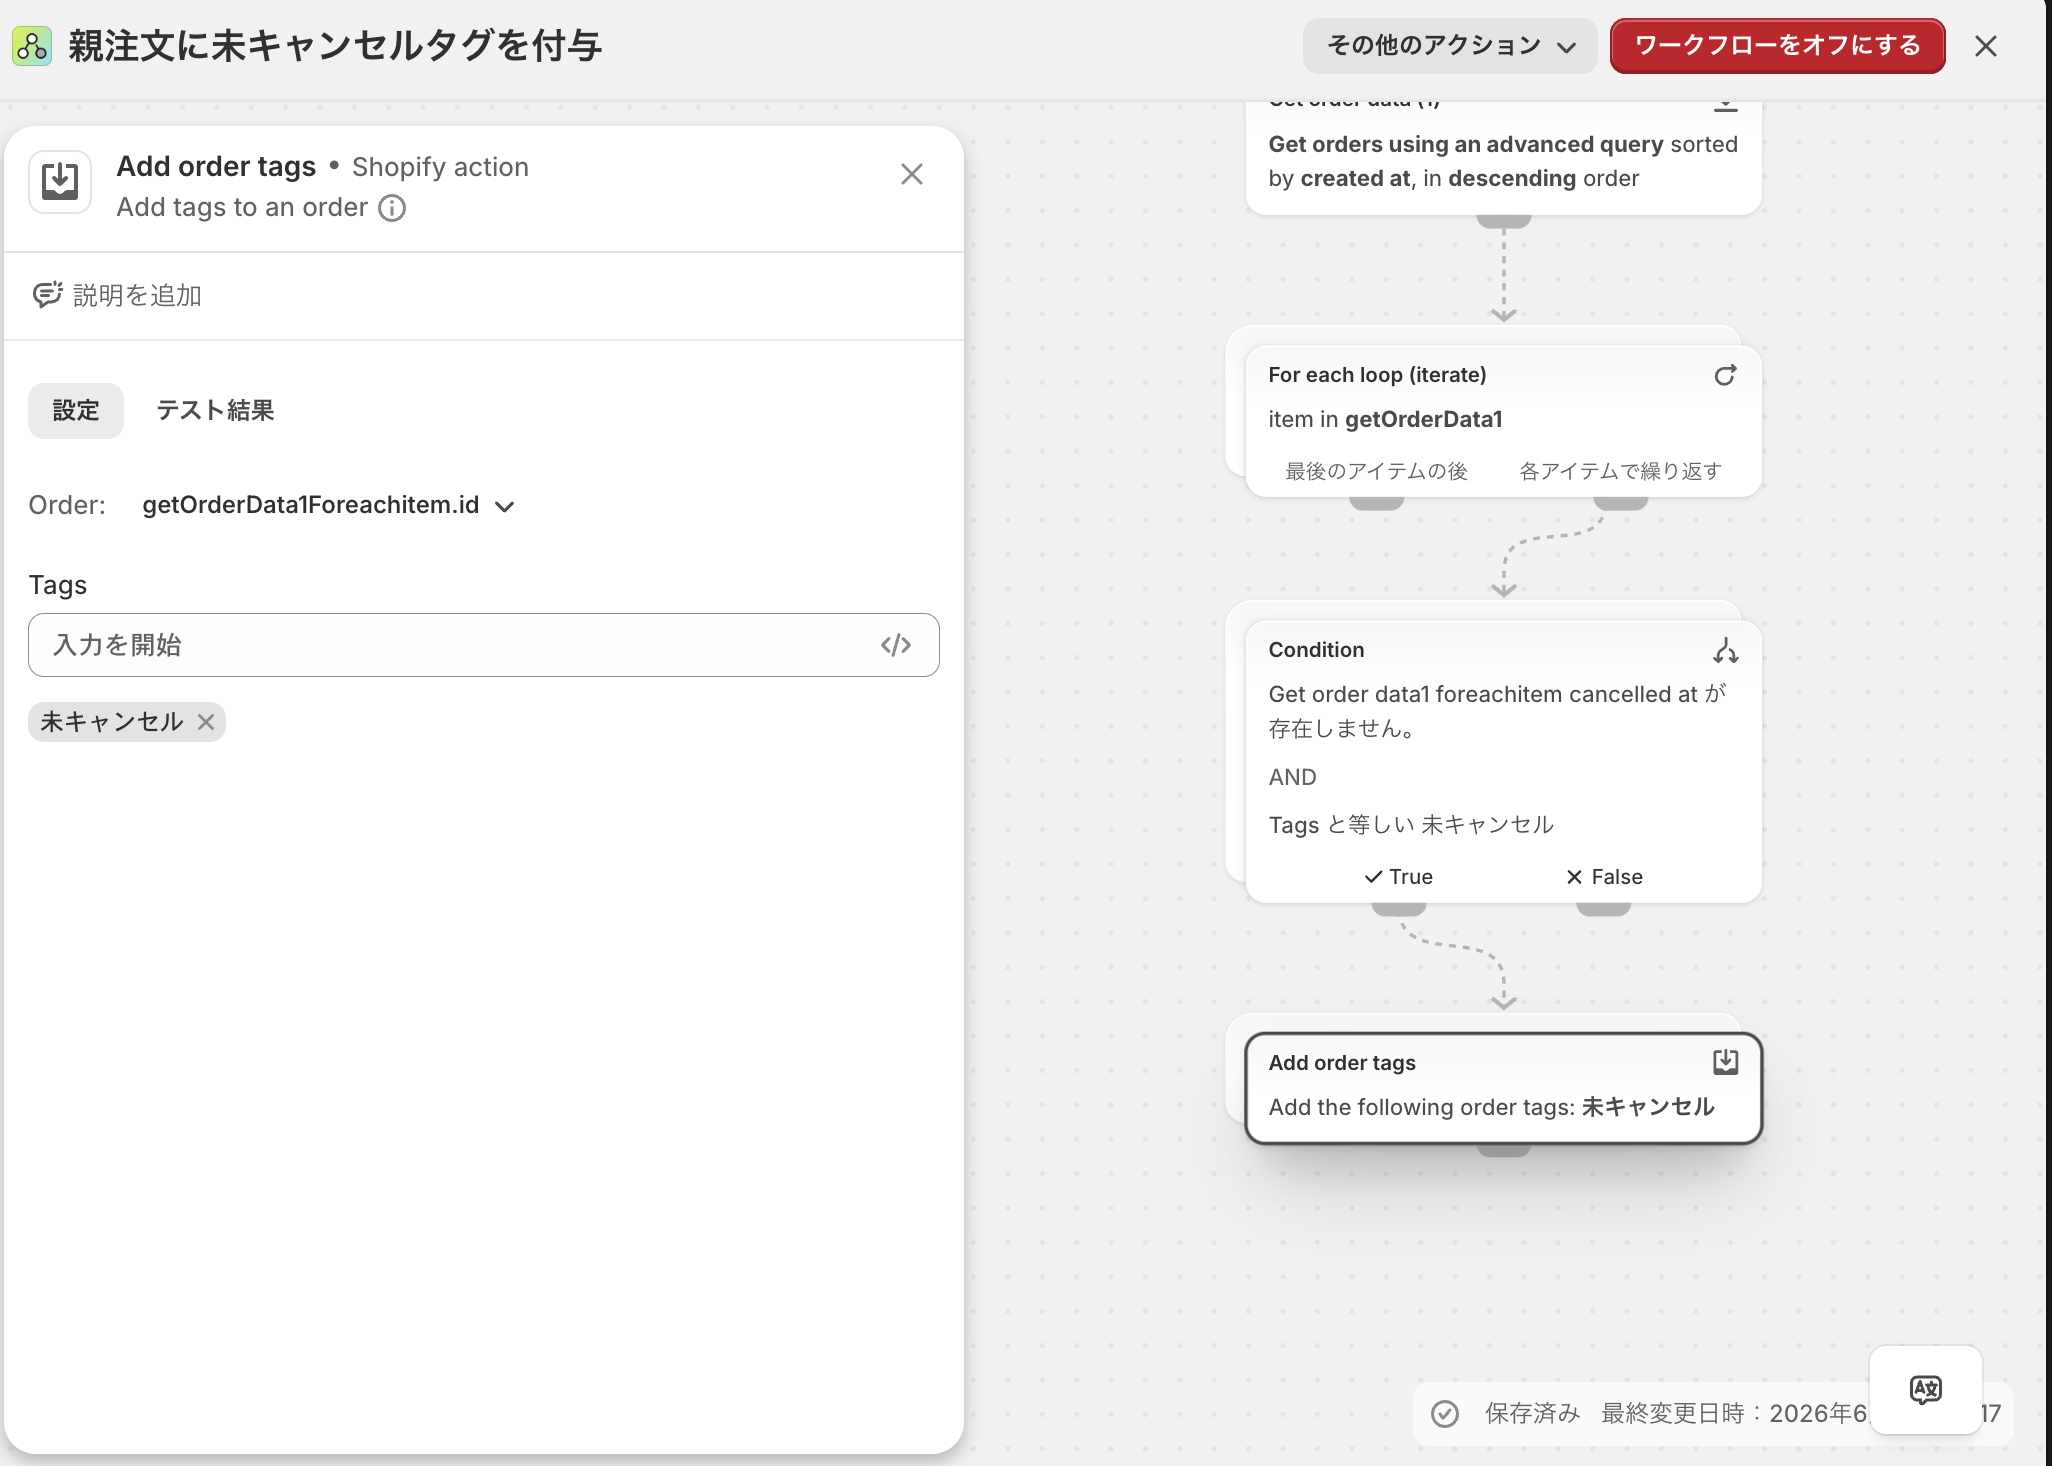
Task: Click the 説明を追加 comment icon
Action: [47, 295]
